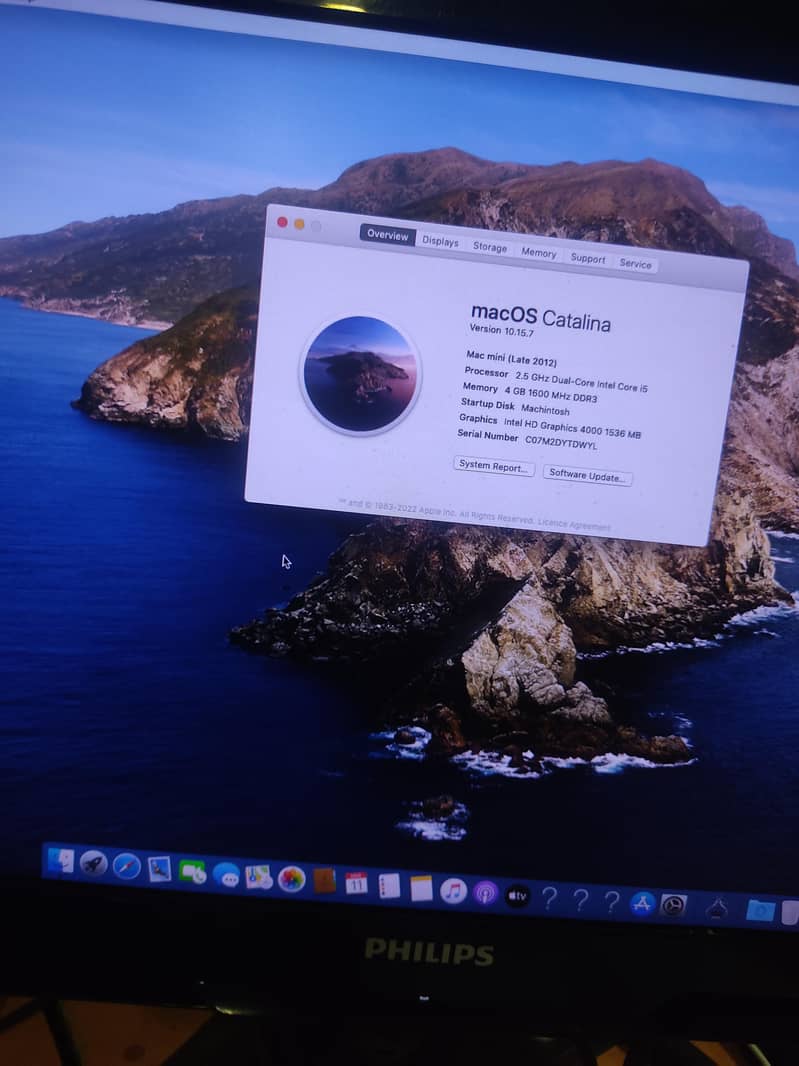Open Notes yellow notepad icon in Dock
799x1066 pixels.
(421, 888)
